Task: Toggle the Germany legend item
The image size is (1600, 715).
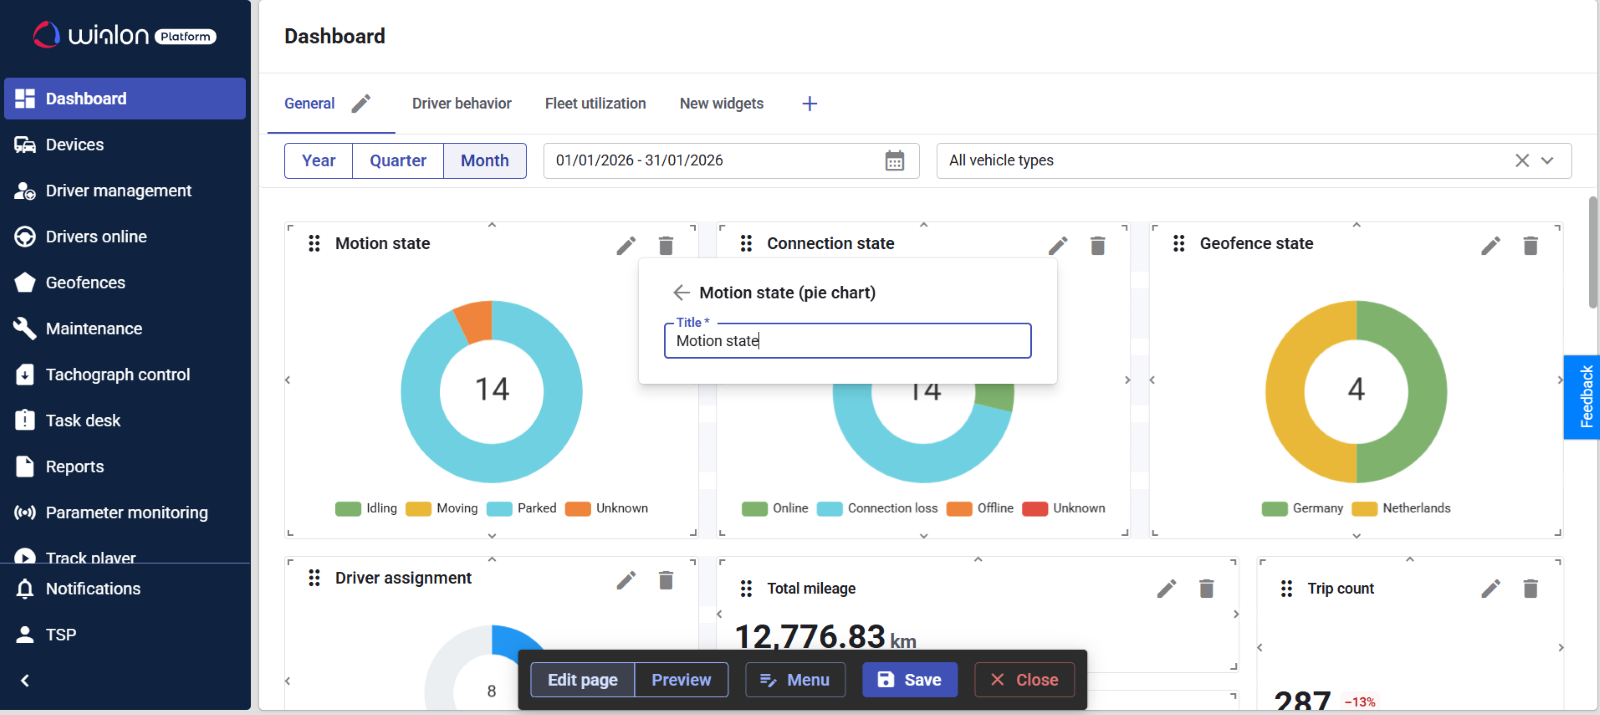Action: pyautogui.click(x=1303, y=508)
